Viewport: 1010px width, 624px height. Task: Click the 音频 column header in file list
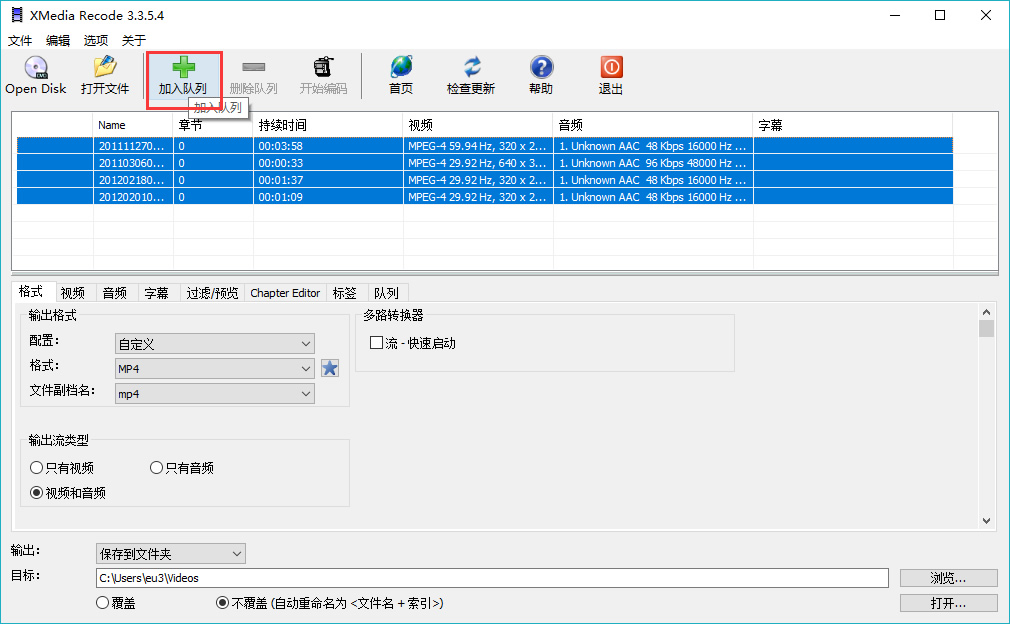click(653, 125)
